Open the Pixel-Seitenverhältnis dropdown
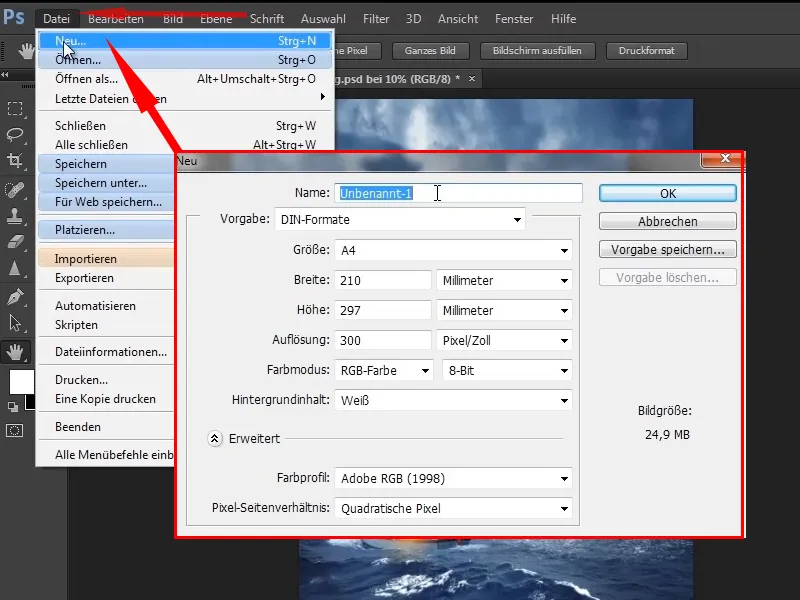The width and height of the screenshot is (800, 600). [x=453, y=508]
